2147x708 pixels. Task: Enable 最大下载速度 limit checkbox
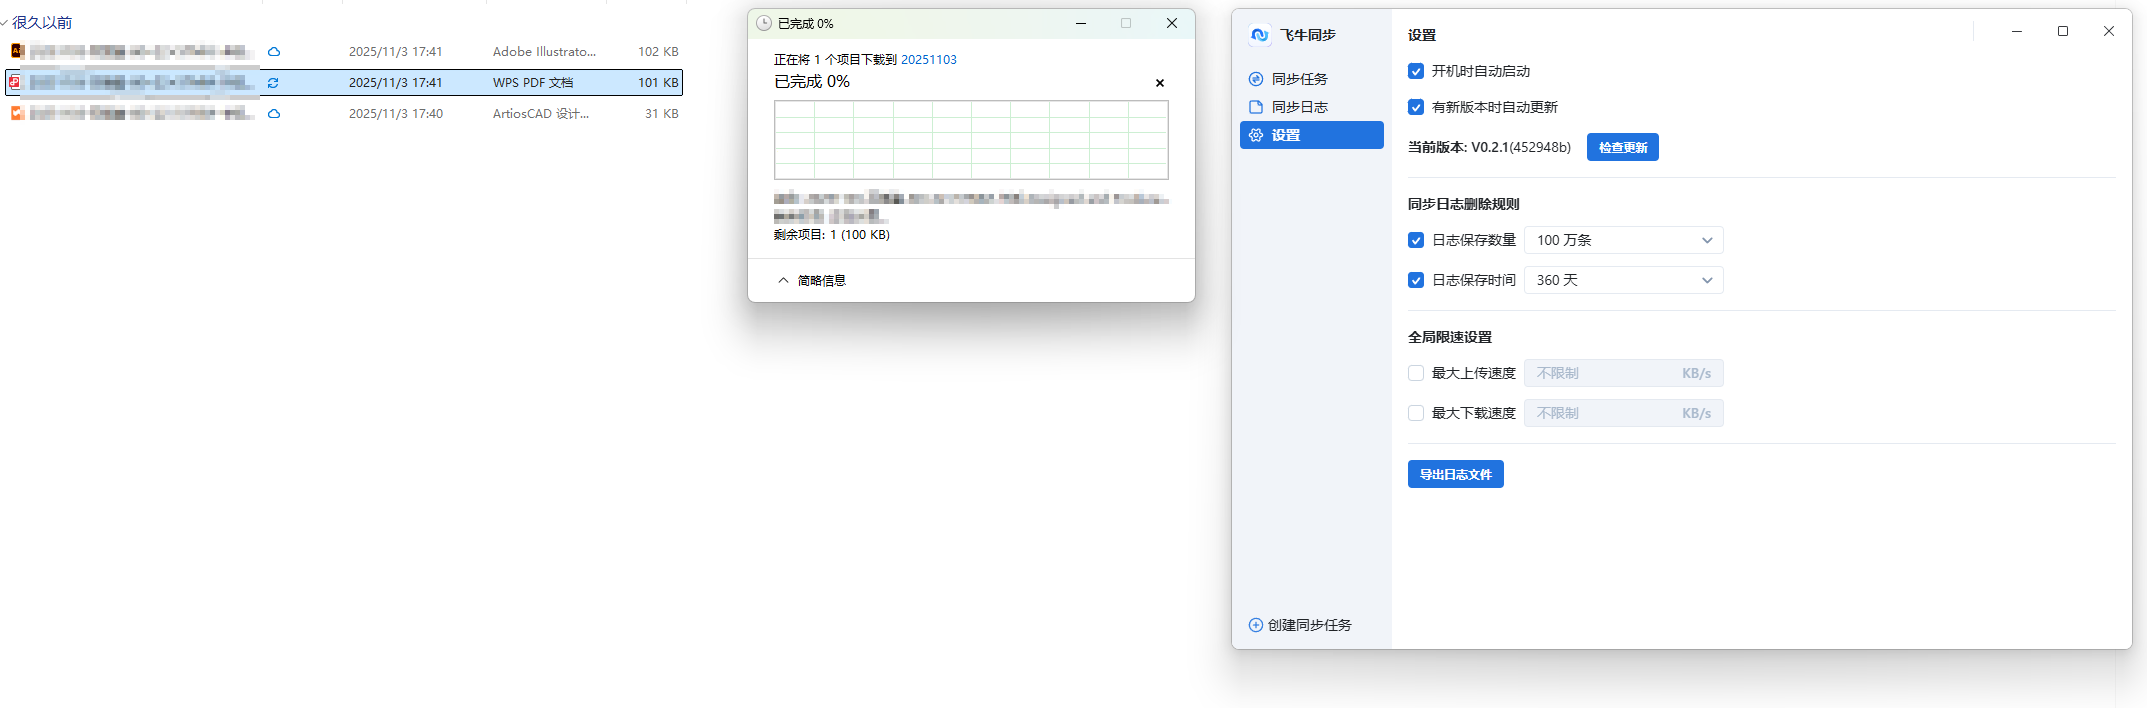1416,413
